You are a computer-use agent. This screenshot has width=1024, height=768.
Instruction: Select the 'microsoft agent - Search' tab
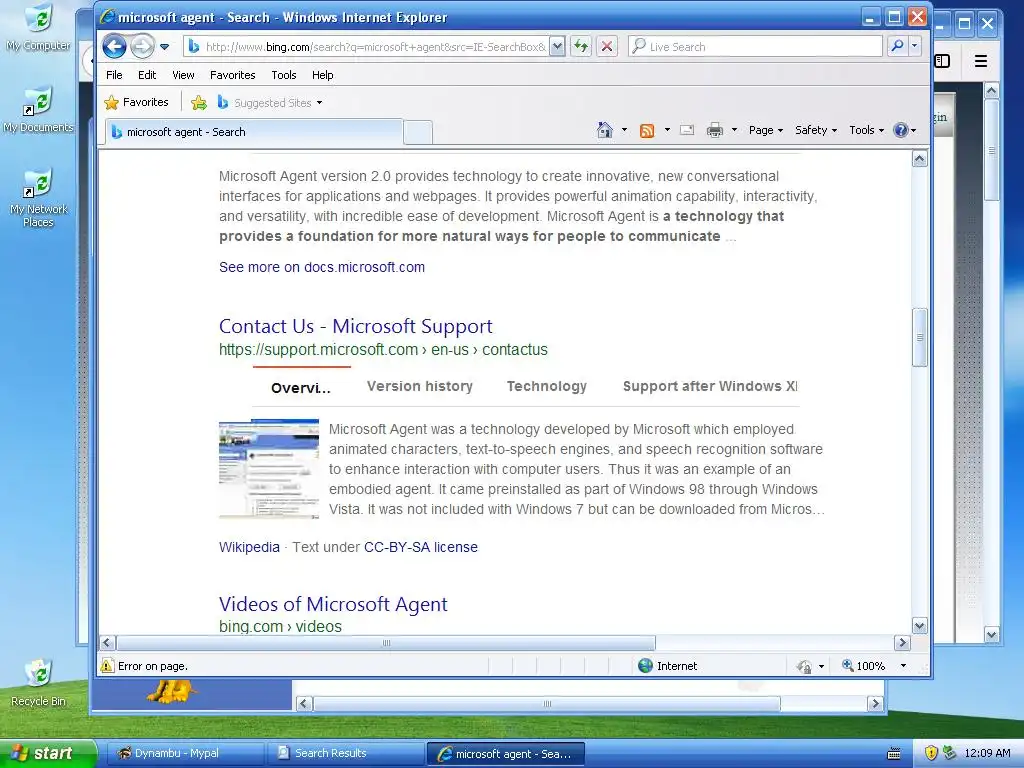[x=253, y=132]
